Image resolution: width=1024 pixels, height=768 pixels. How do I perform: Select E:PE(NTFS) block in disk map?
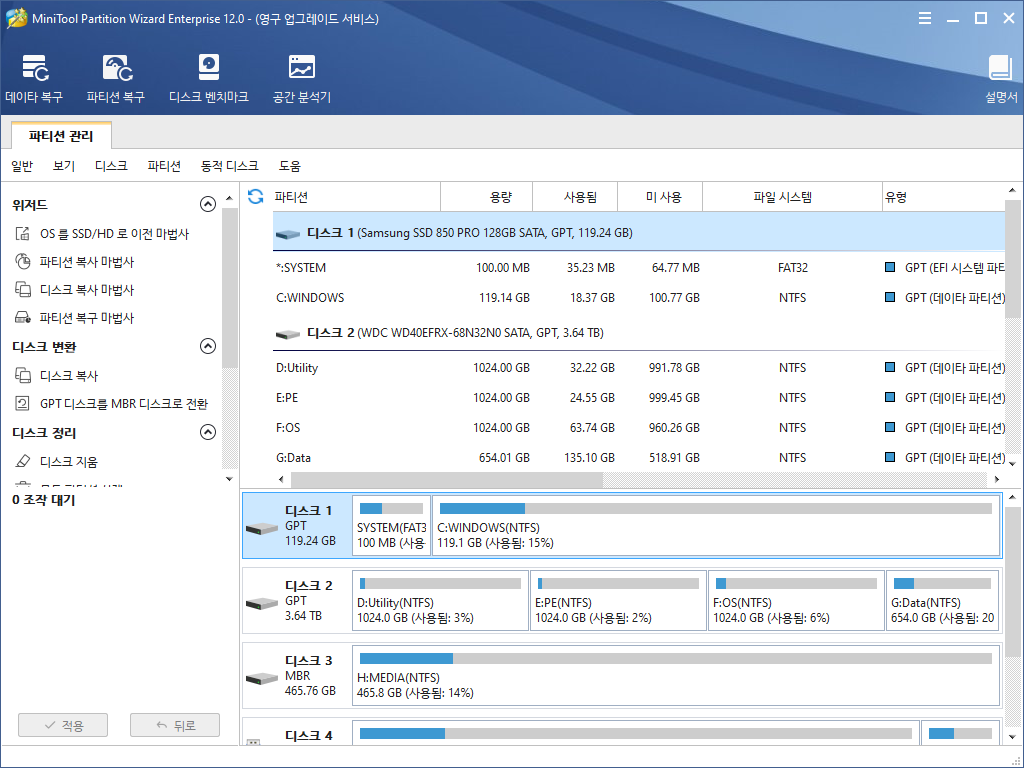[x=618, y=600]
